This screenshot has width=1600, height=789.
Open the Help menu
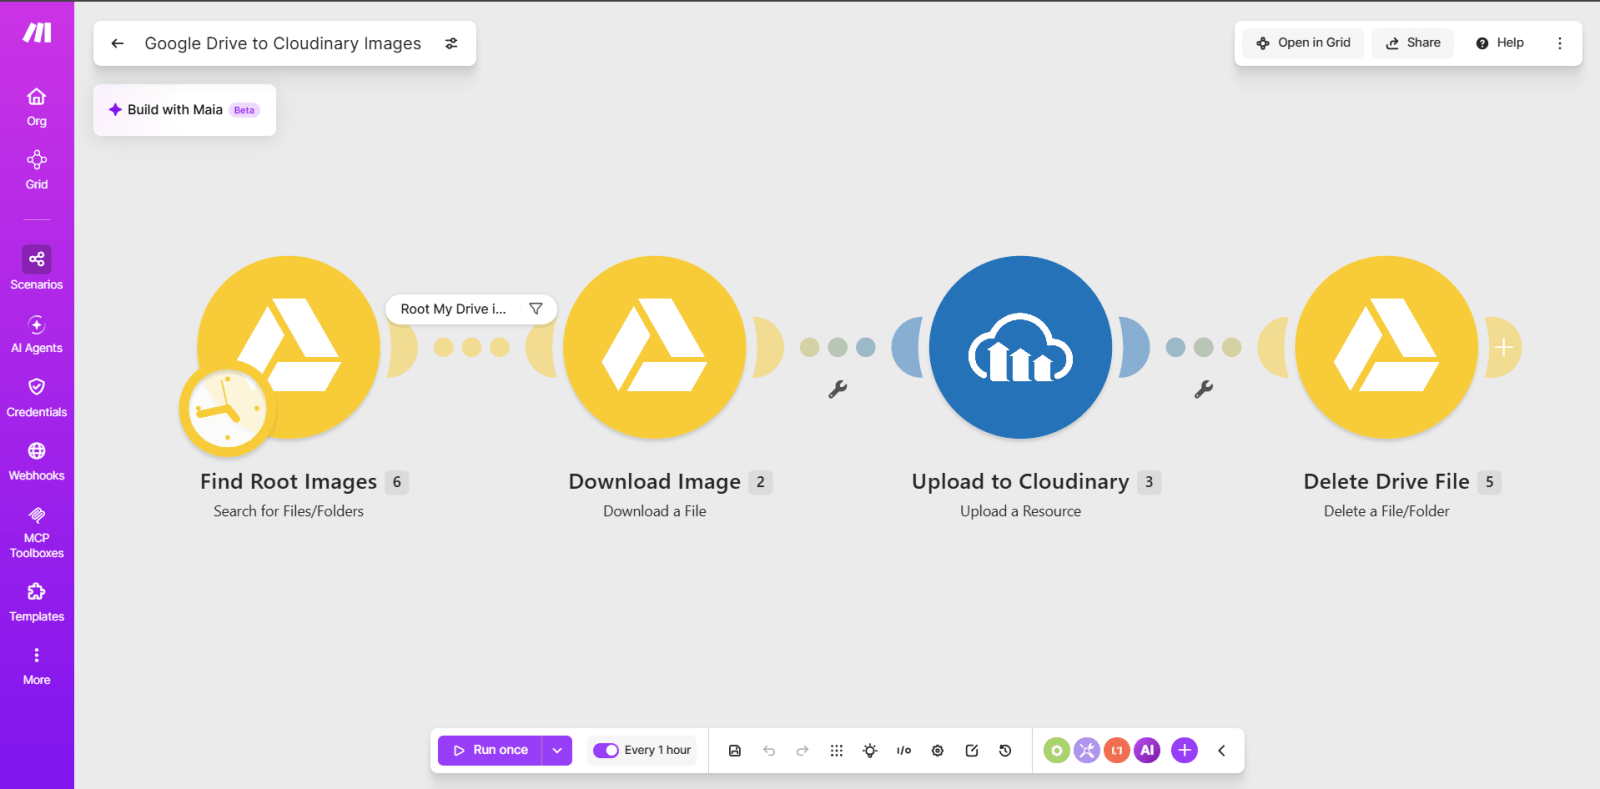[x=1500, y=43]
